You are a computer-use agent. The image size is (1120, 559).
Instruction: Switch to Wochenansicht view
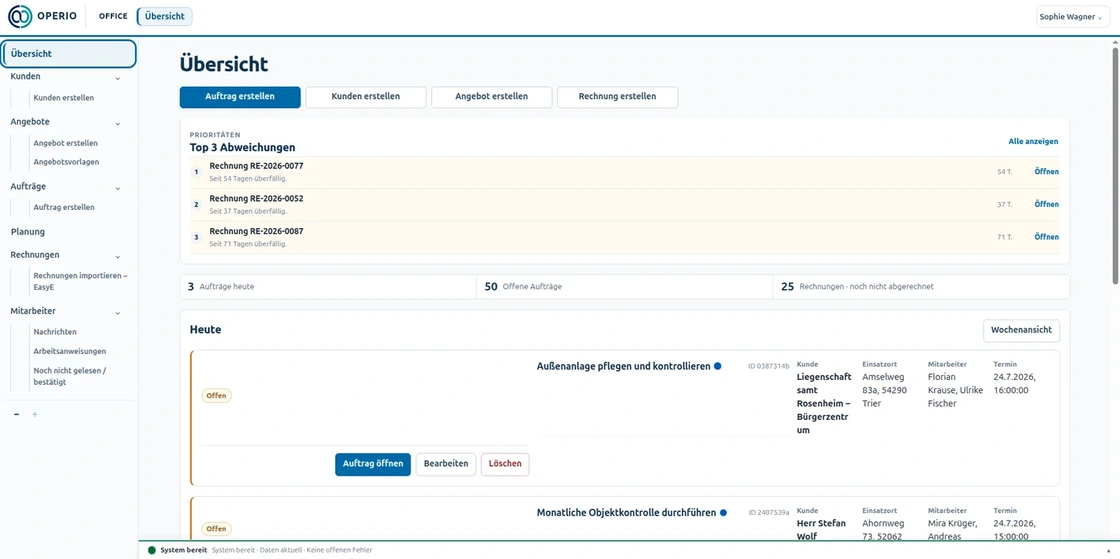(x=1021, y=331)
